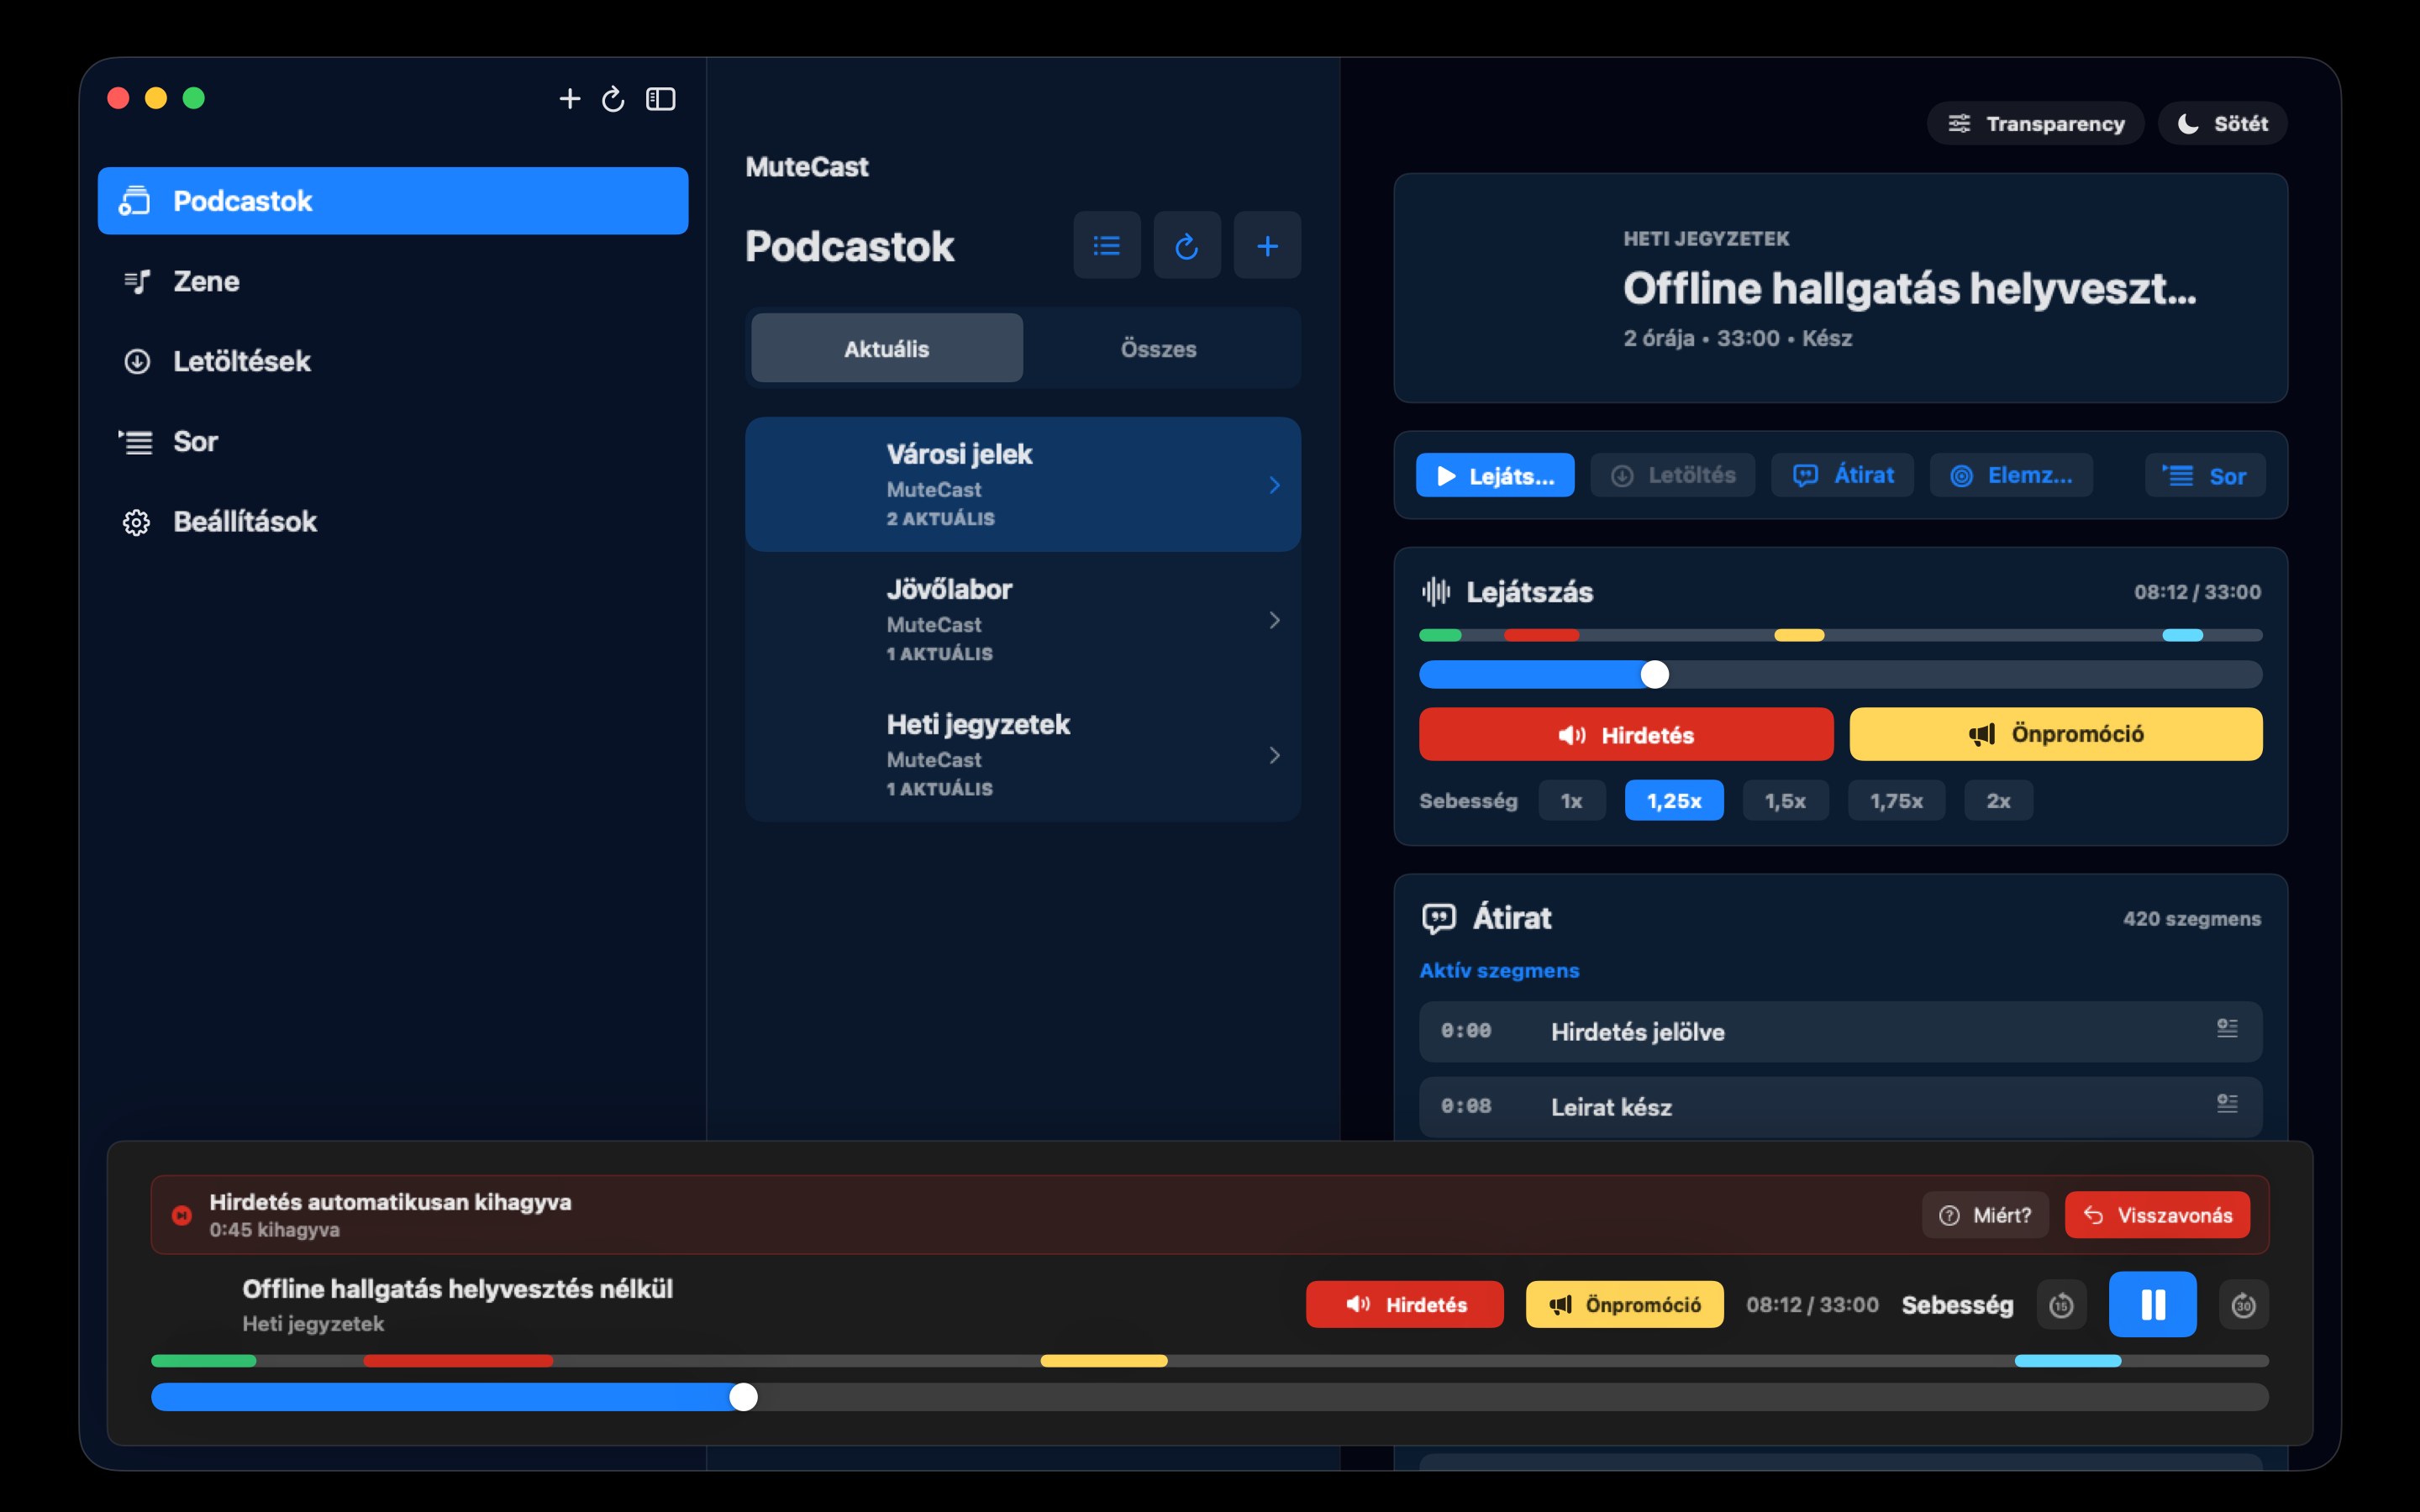Click the segment icon on the Hirdetés jelölve row
The image size is (2420, 1512).
pyautogui.click(x=2226, y=1028)
